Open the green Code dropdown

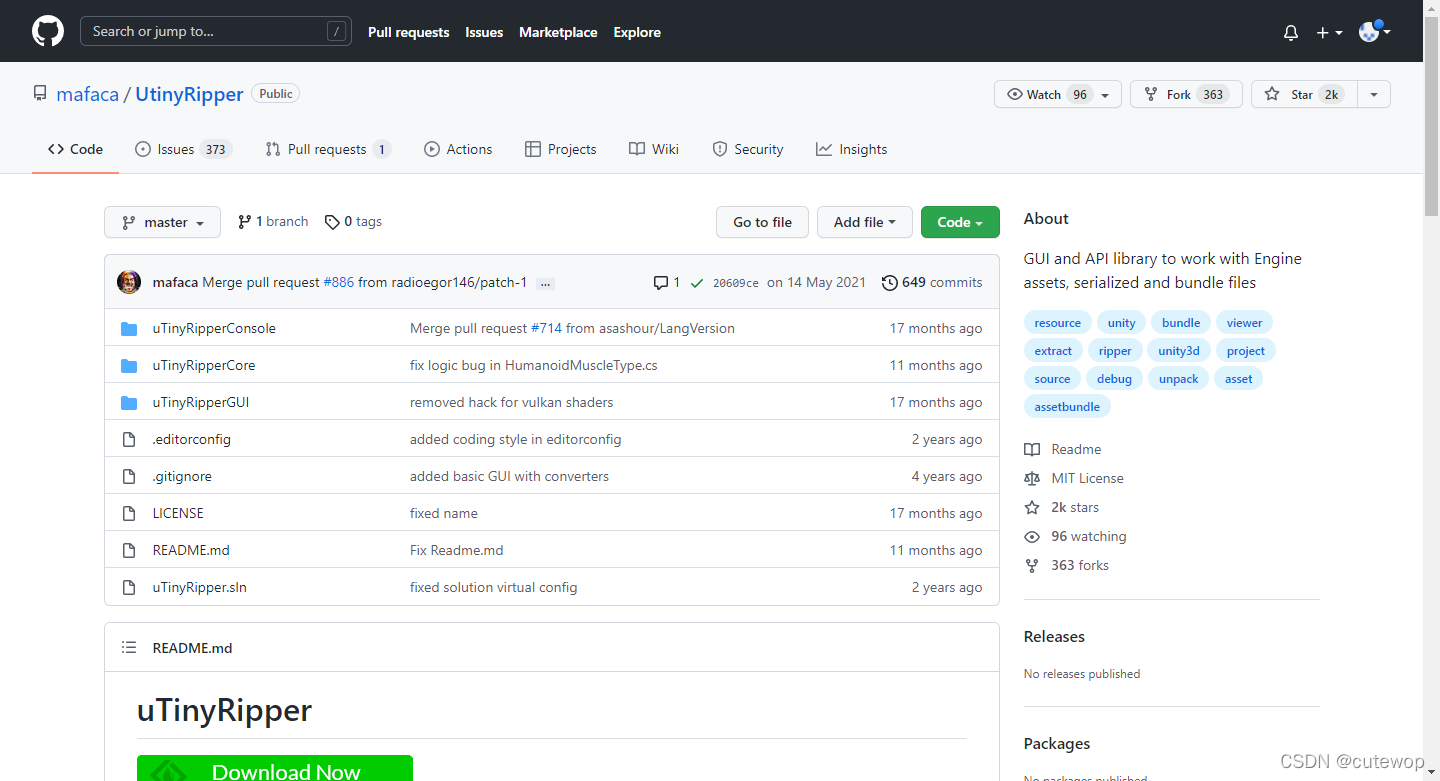pos(960,222)
